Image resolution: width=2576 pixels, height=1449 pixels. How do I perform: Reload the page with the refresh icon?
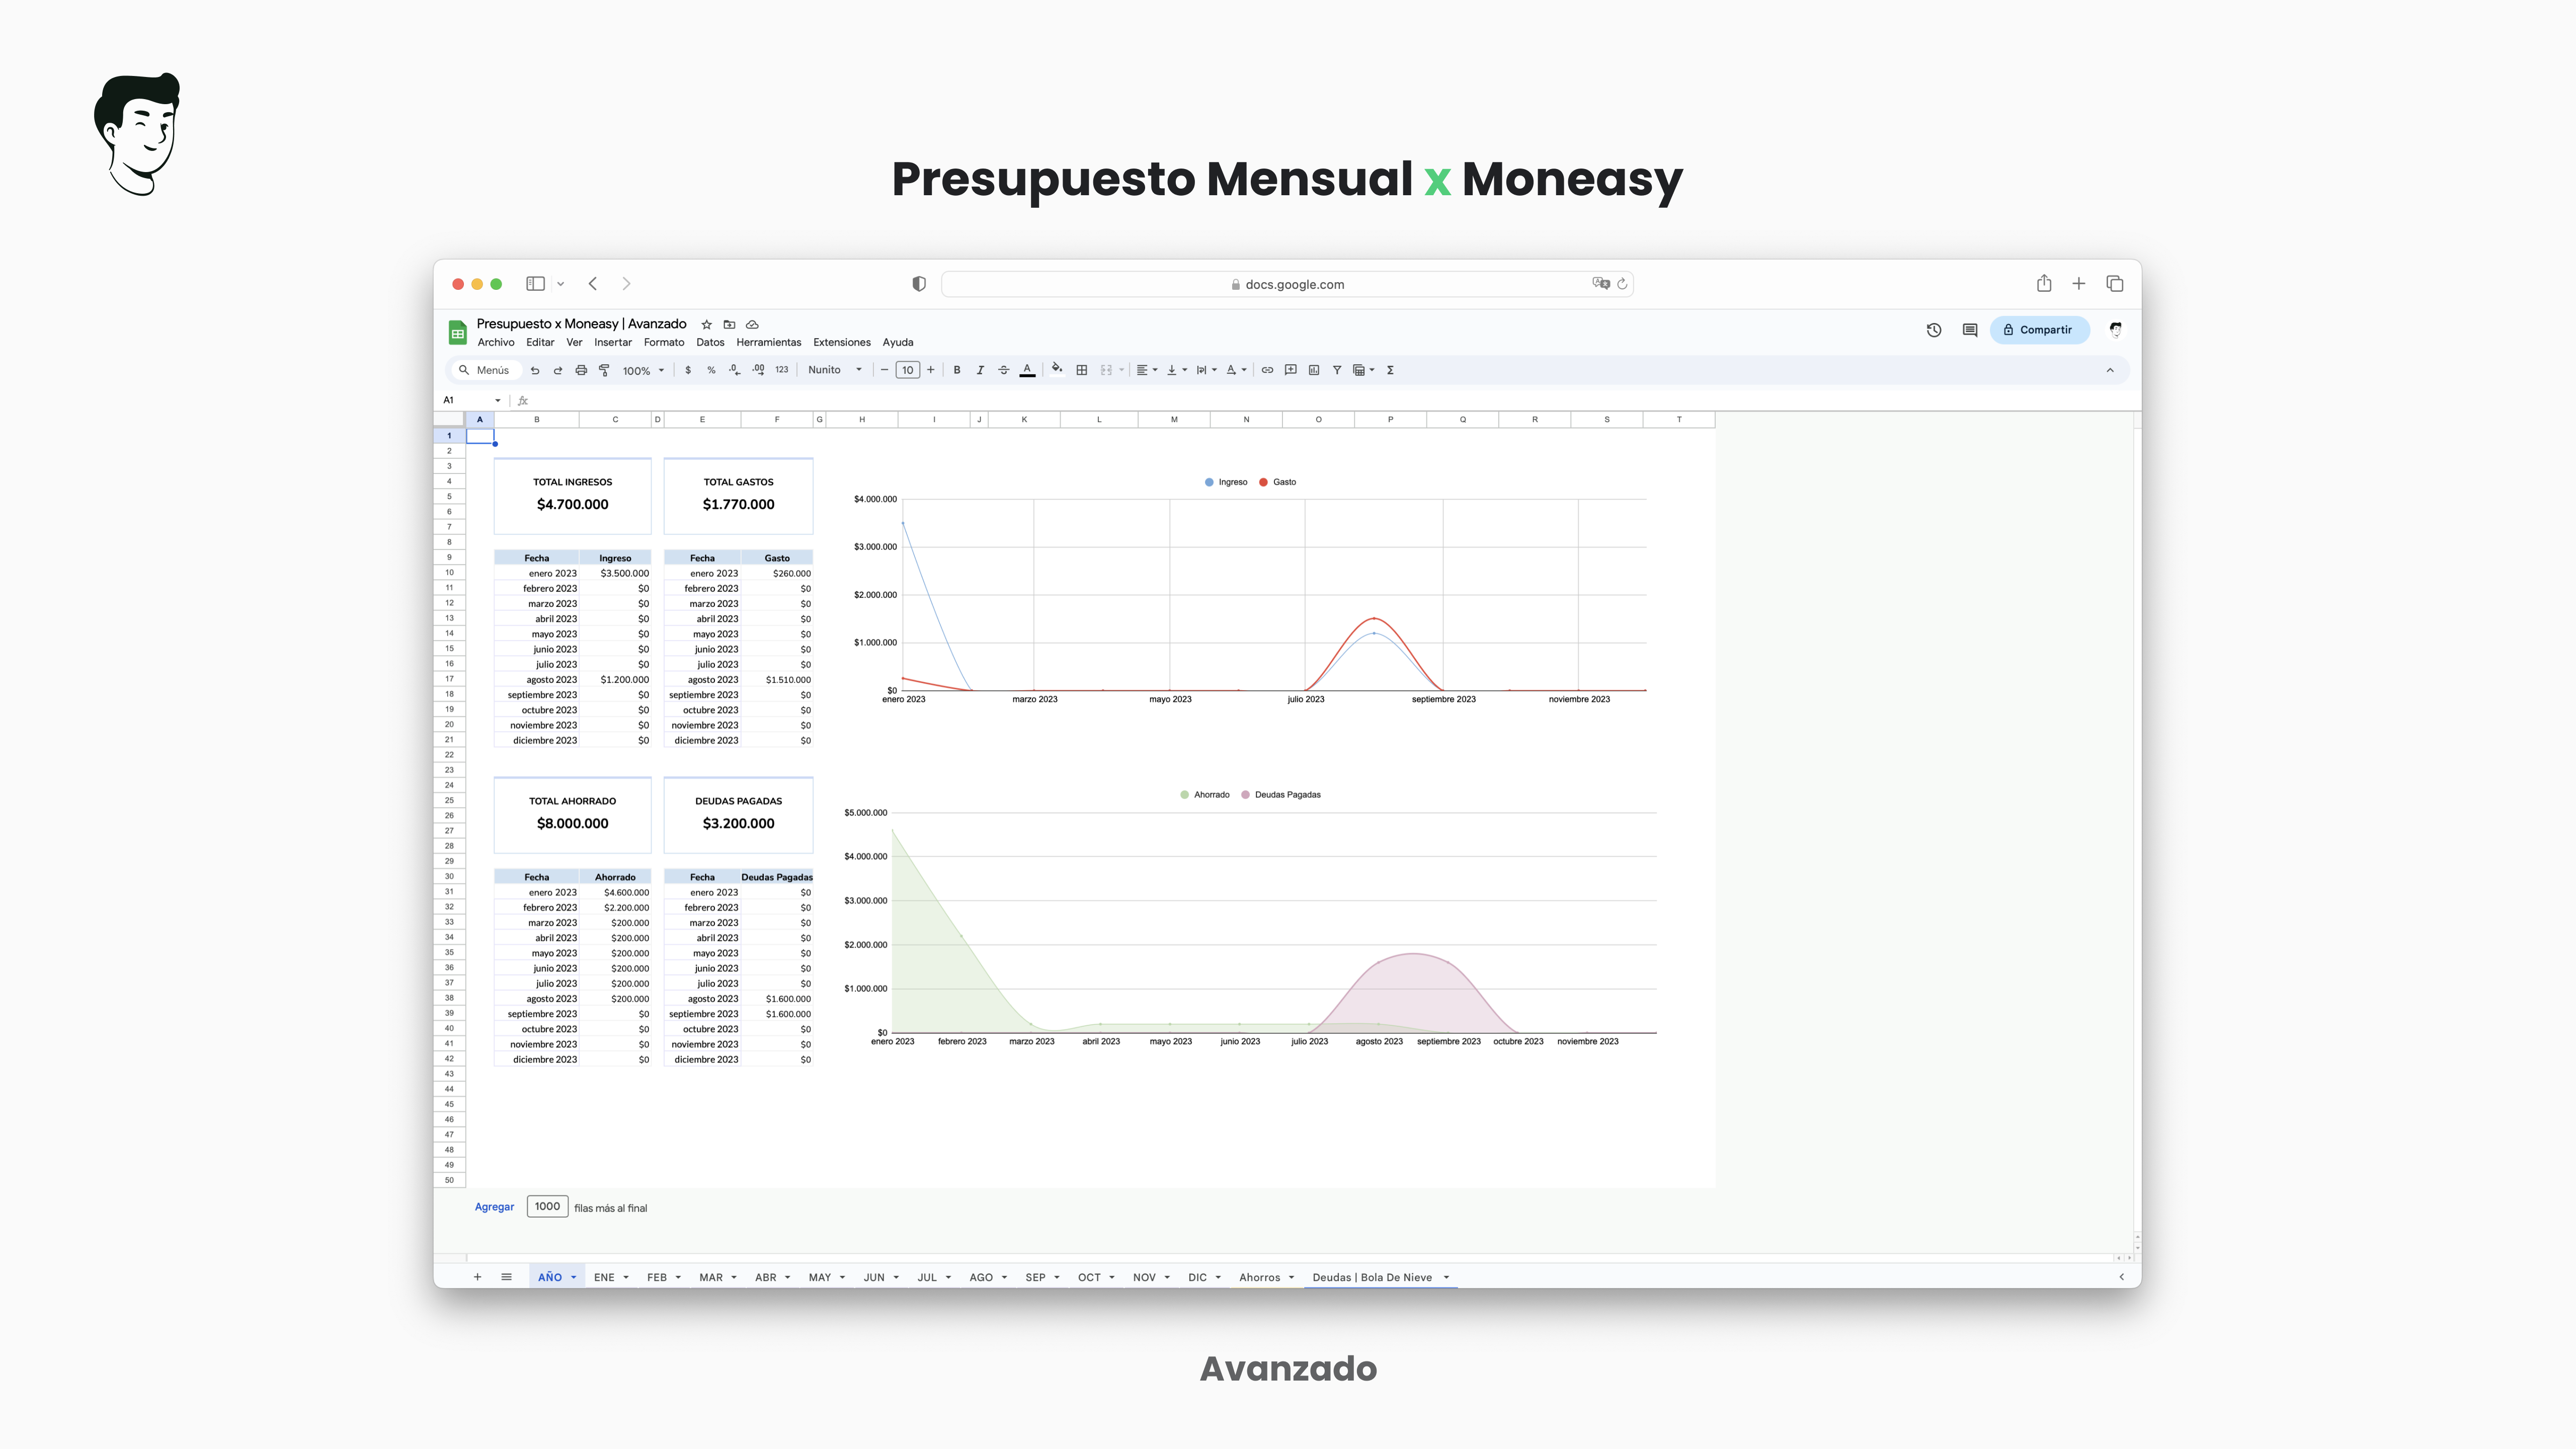pyautogui.click(x=1622, y=284)
